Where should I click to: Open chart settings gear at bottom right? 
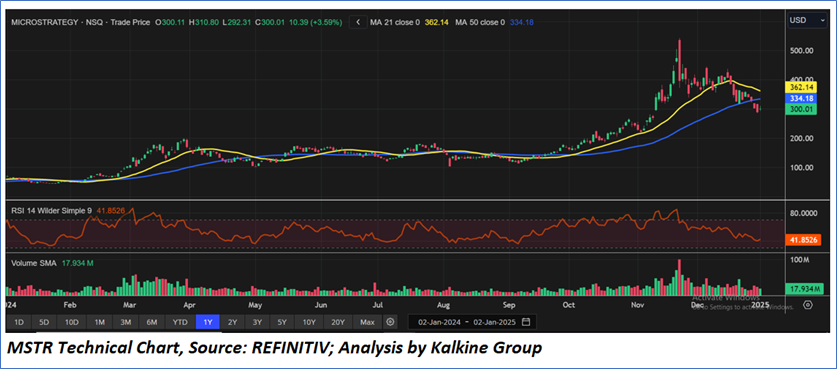[x=808, y=305]
